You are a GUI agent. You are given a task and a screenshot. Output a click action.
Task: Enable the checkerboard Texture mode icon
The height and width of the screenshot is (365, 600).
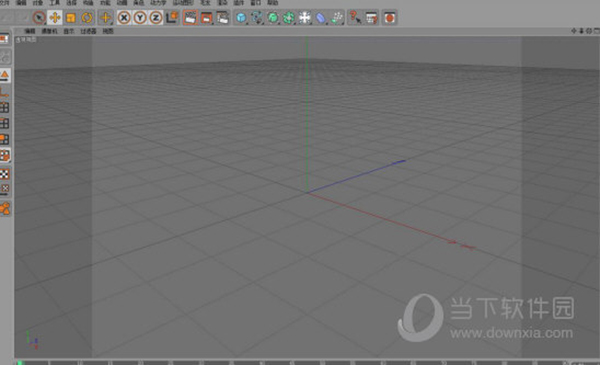pyautogui.click(x=4, y=174)
